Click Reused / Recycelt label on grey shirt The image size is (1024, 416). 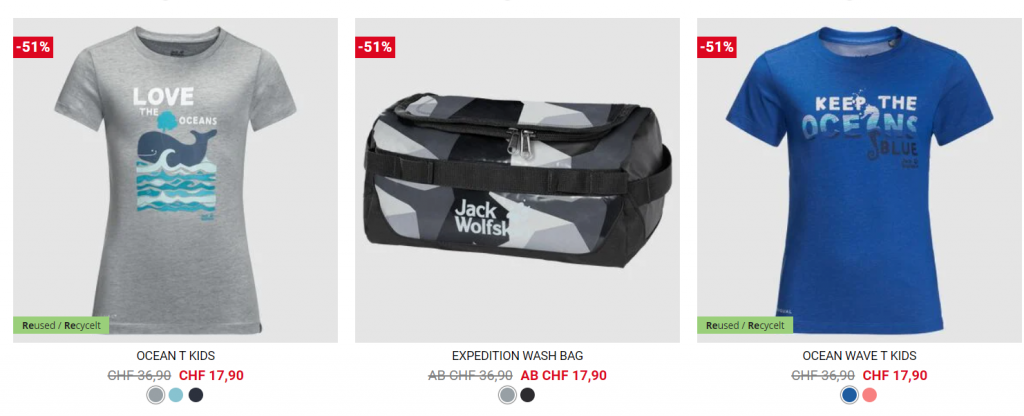61,325
